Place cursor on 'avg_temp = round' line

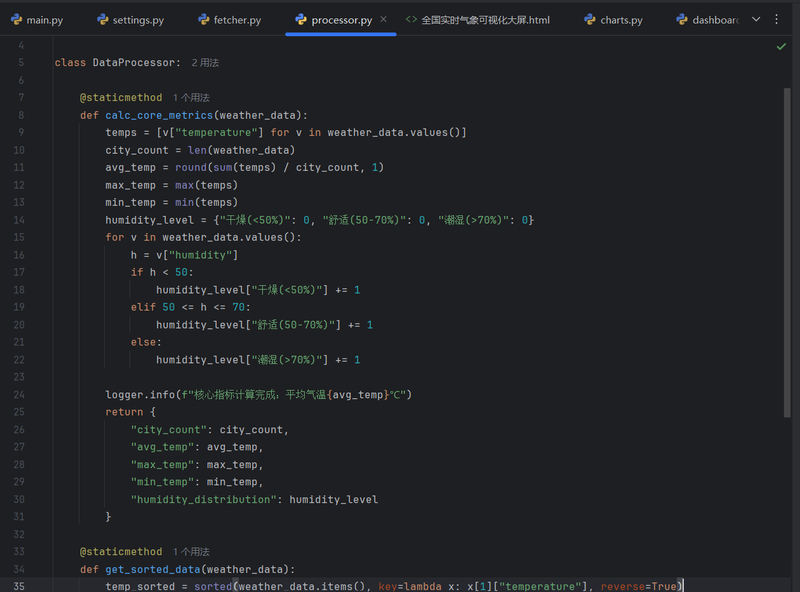pos(244,167)
